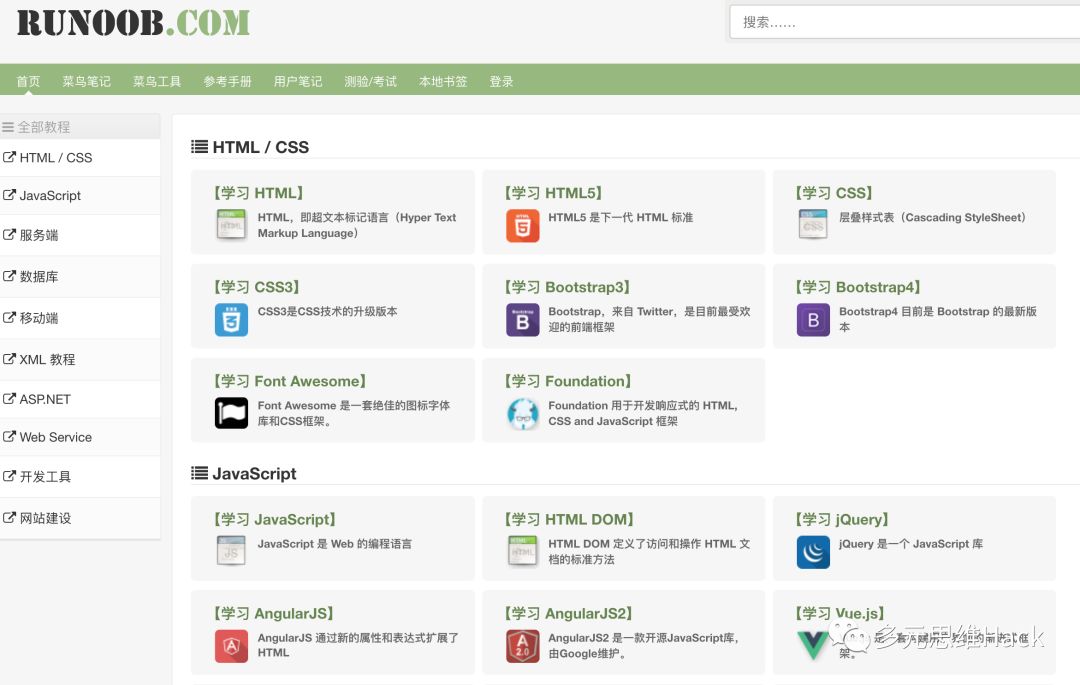Click the menu icon beside 全部教程
This screenshot has width=1080, height=685.
click(x=8, y=127)
